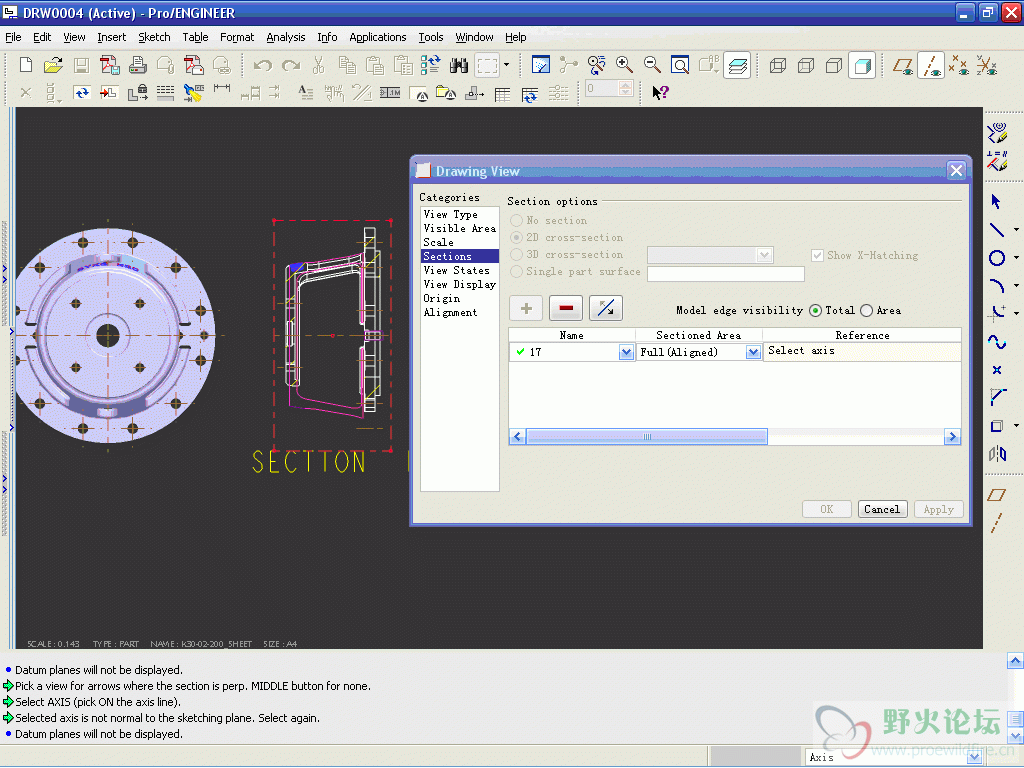This screenshot has height=768, width=1024.
Task: Select the arc sketch tool
Action: (x=997, y=285)
